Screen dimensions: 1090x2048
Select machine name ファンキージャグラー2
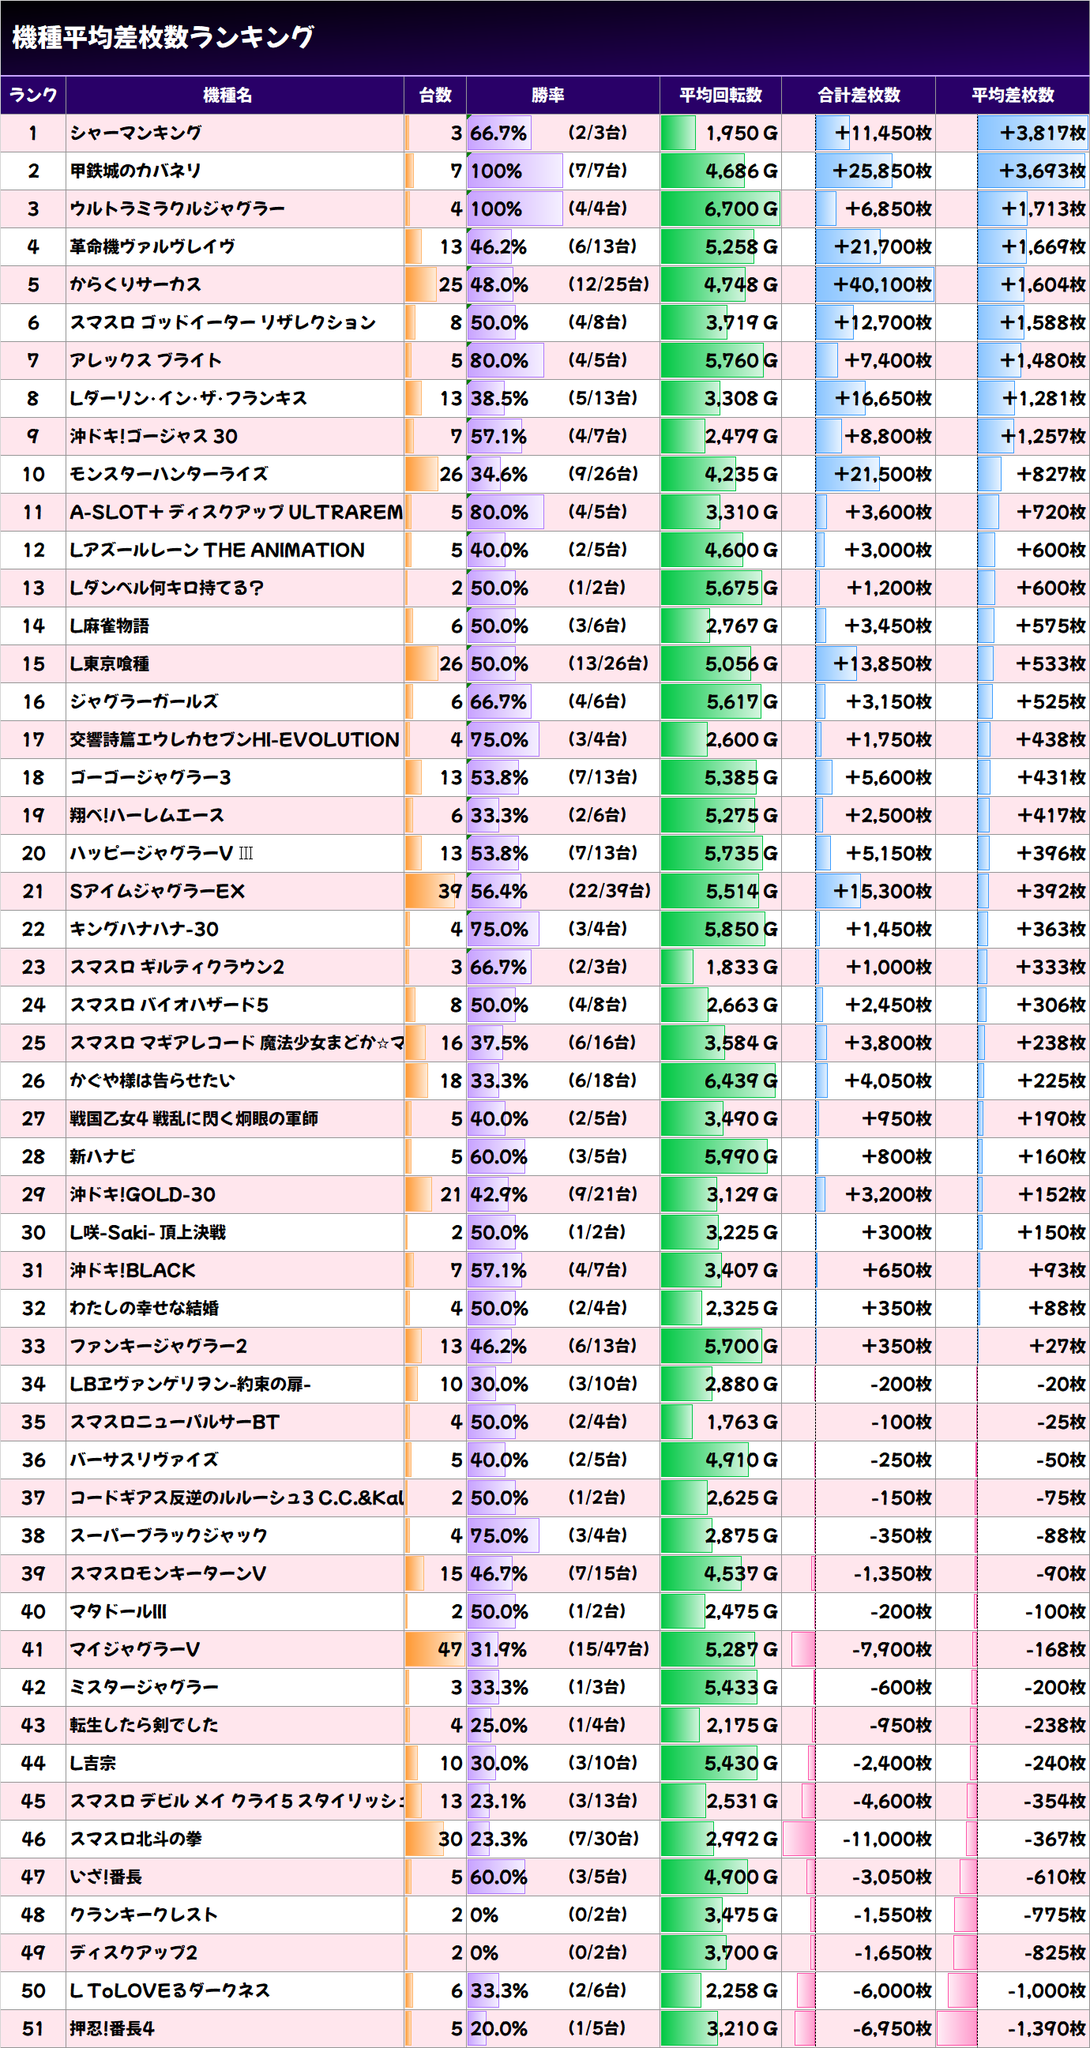(x=158, y=1346)
